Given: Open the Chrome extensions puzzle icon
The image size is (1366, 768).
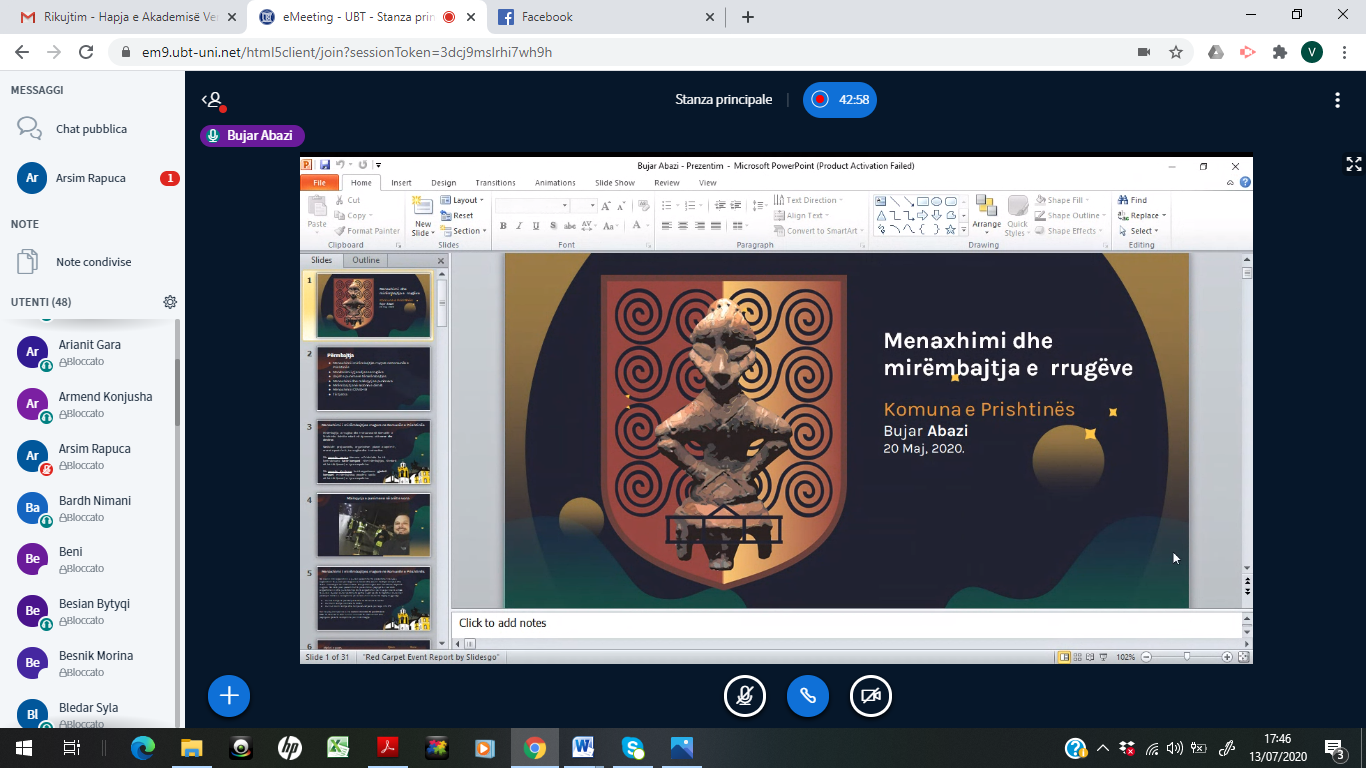Looking at the screenshot, I should point(1279,52).
